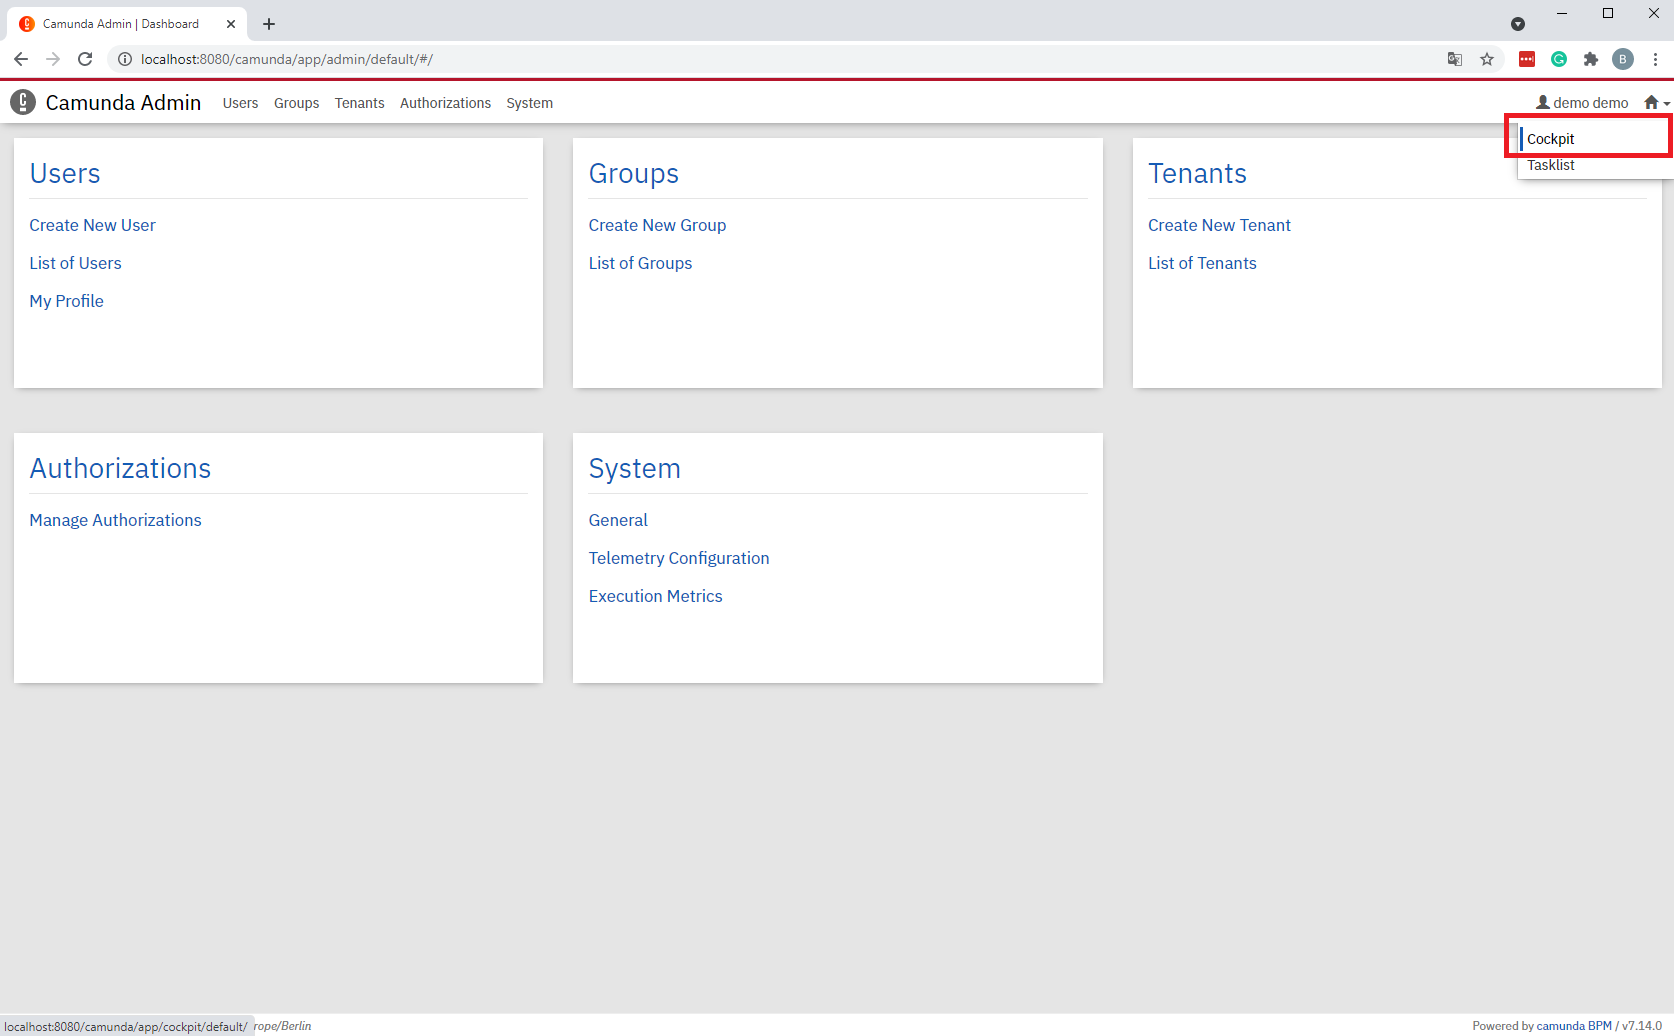The width and height of the screenshot is (1674, 1036).
Task: Click Create New Tenant link
Action: [x=1219, y=225]
